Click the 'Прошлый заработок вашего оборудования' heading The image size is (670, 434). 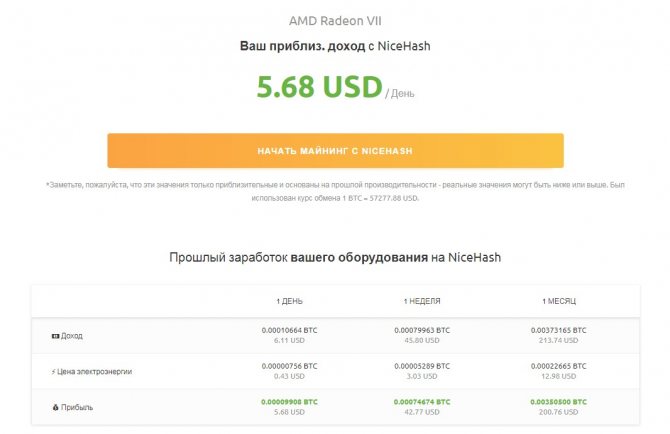pos(335,258)
